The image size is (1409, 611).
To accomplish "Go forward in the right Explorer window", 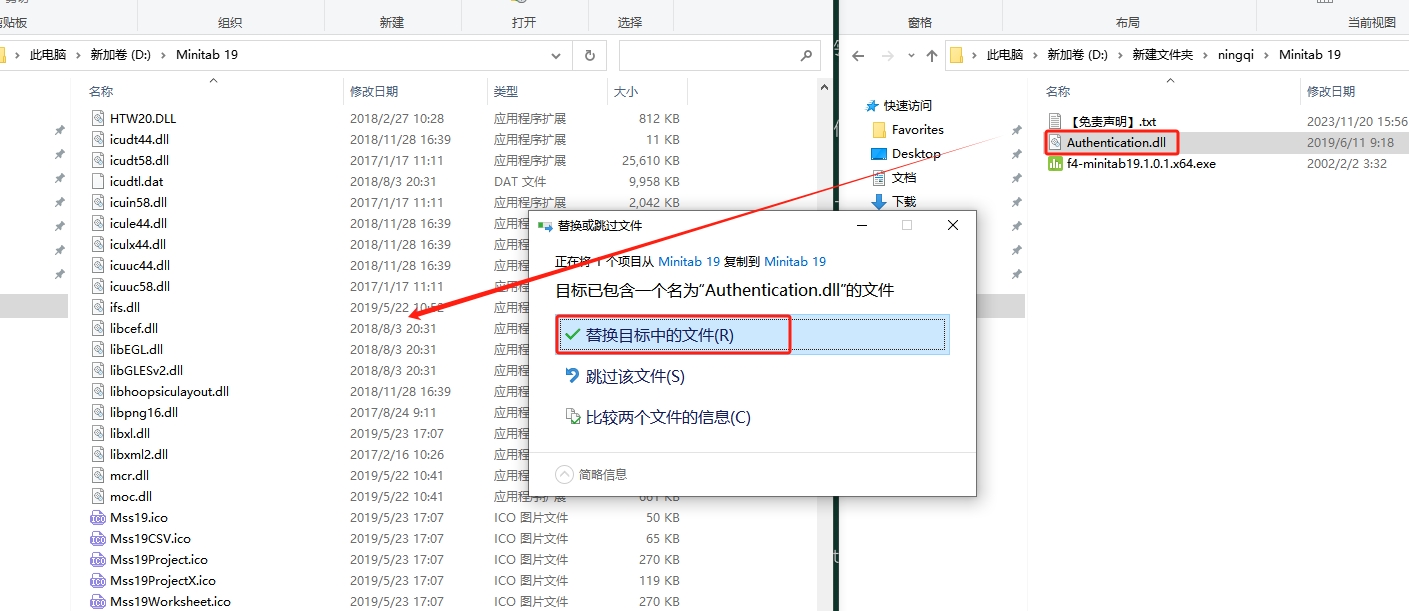I will (x=887, y=55).
